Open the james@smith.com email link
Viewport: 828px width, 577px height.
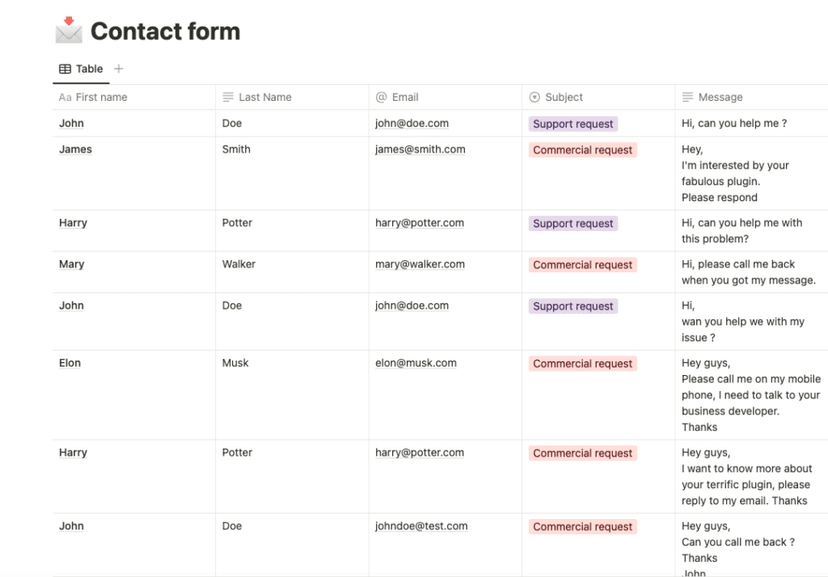tap(420, 149)
